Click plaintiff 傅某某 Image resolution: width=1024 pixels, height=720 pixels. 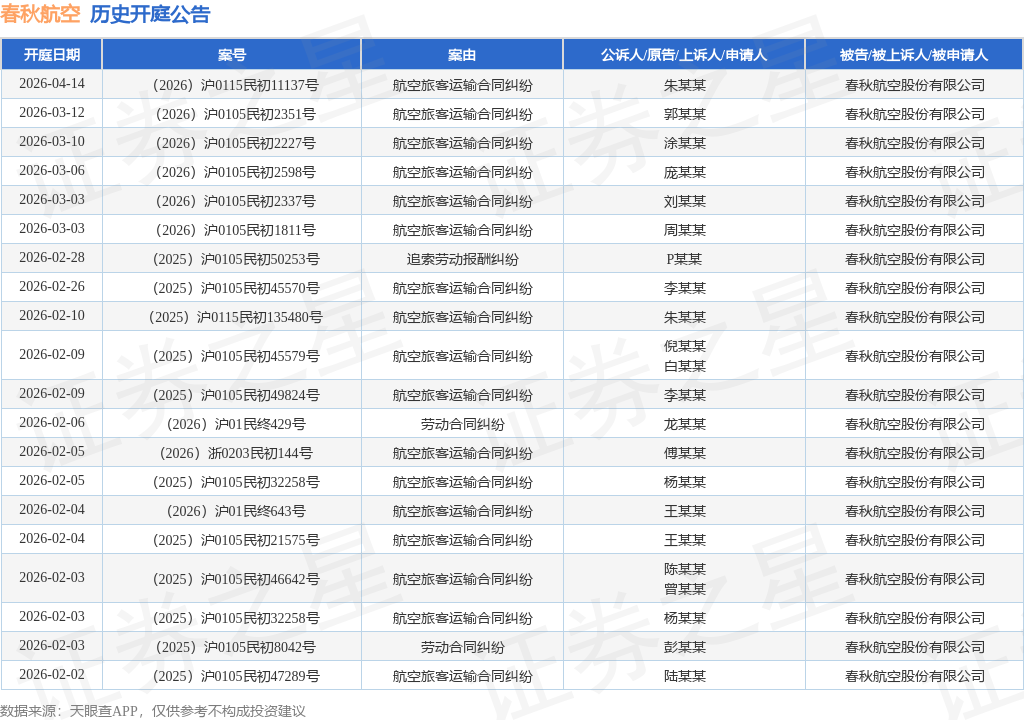pos(684,453)
